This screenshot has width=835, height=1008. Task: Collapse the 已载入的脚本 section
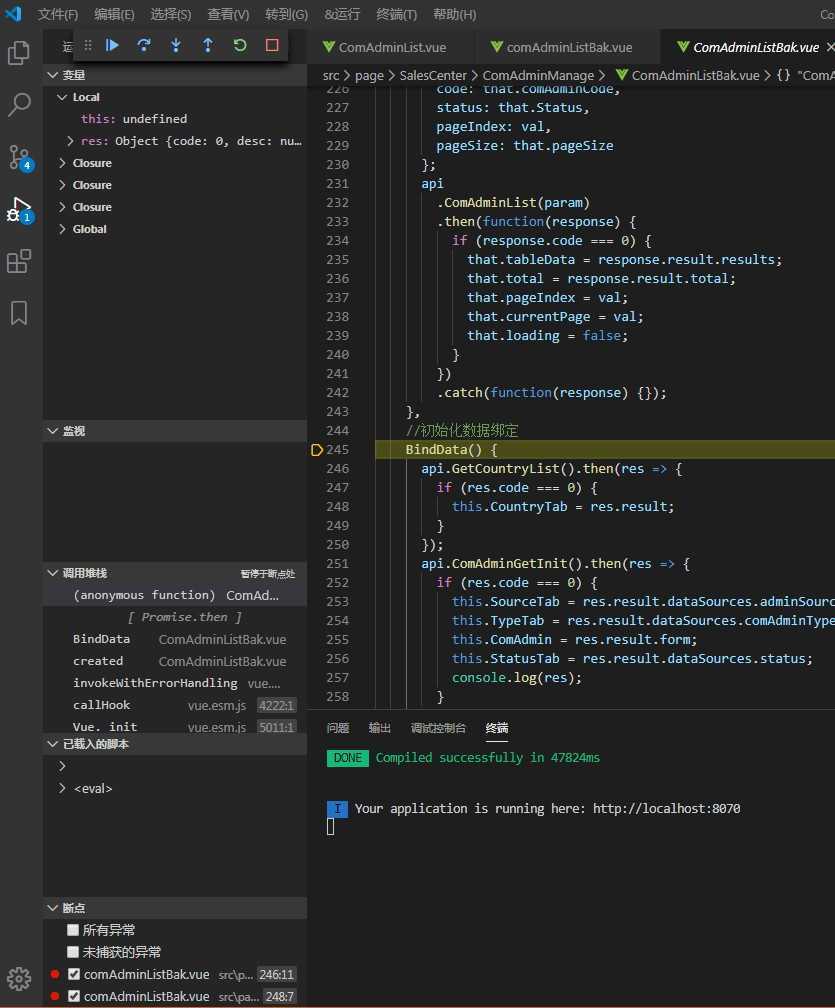coord(53,744)
